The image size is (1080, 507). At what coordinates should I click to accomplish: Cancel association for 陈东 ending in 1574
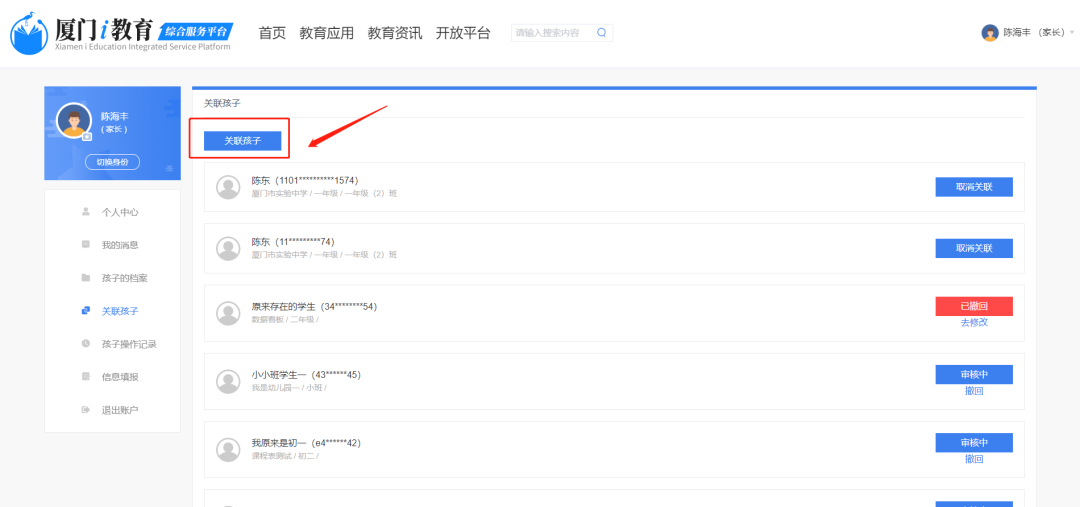973,187
